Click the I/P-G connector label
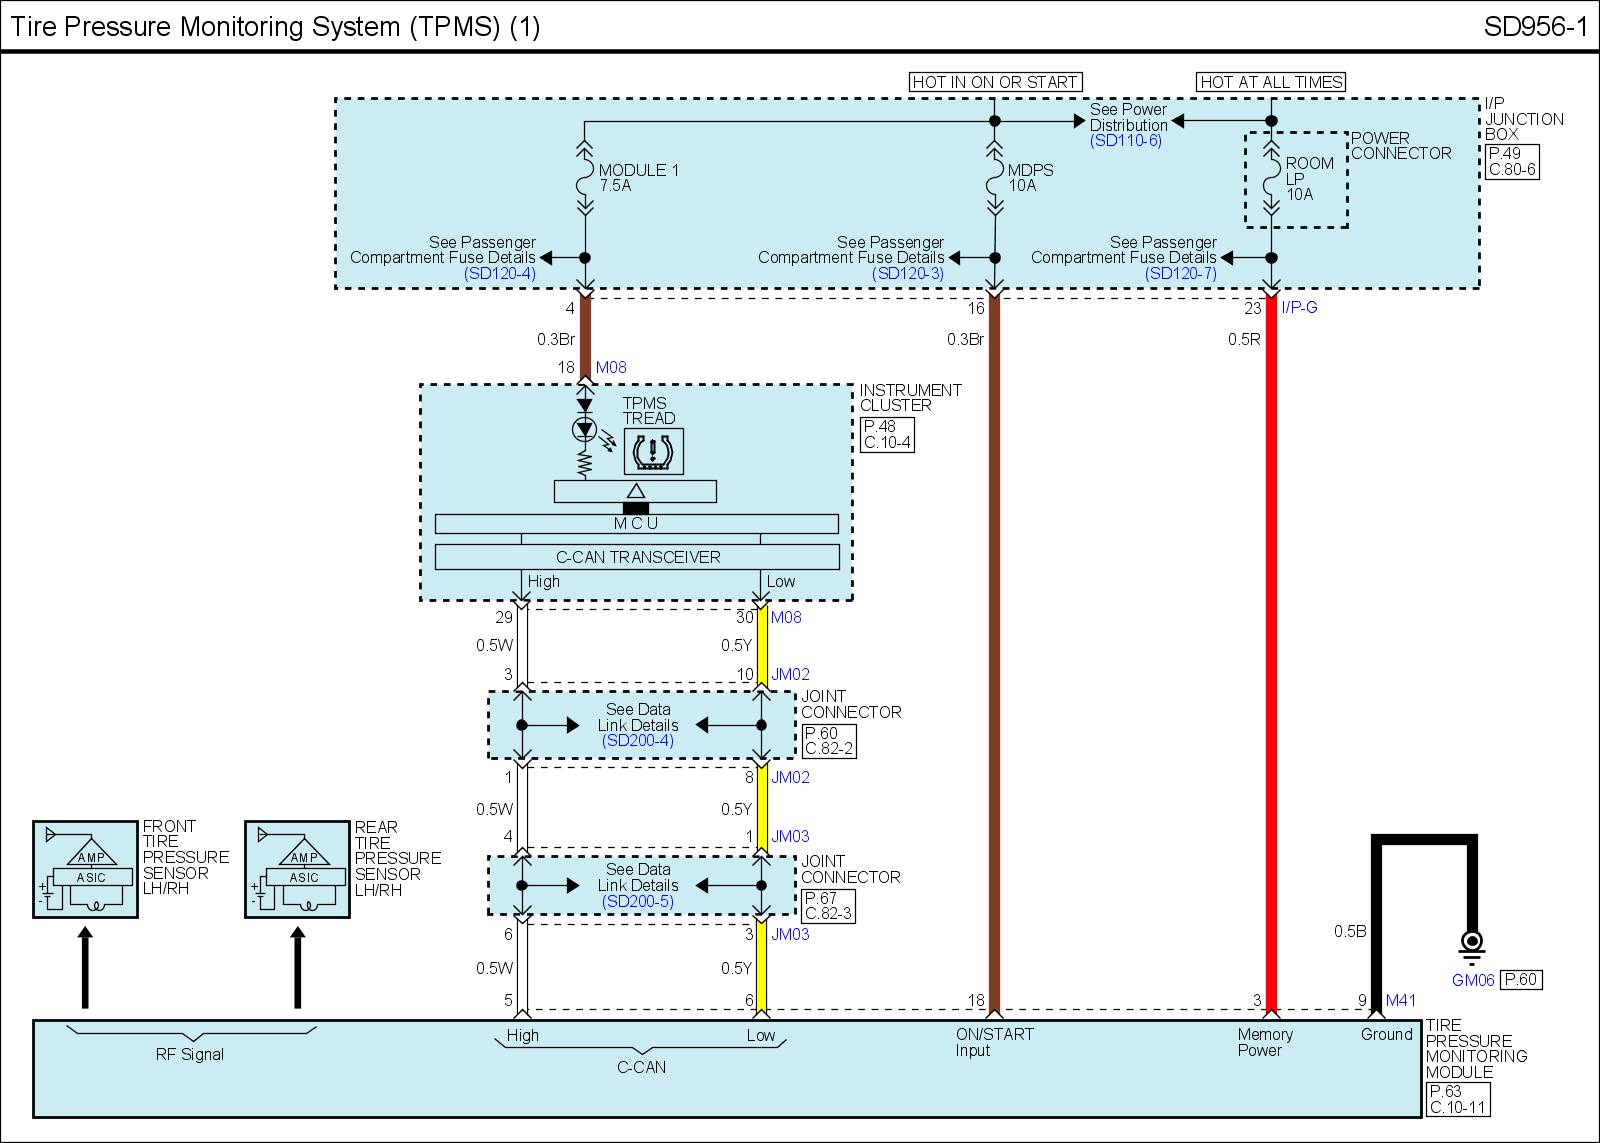The width and height of the screenshot is (1600, 1143). (1299, 307)
